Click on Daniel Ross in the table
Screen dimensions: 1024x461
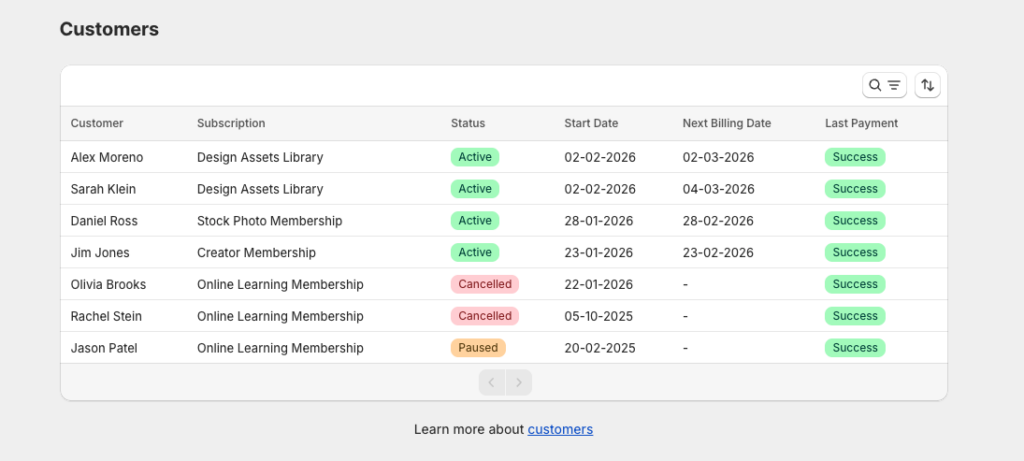pos(104,221)
